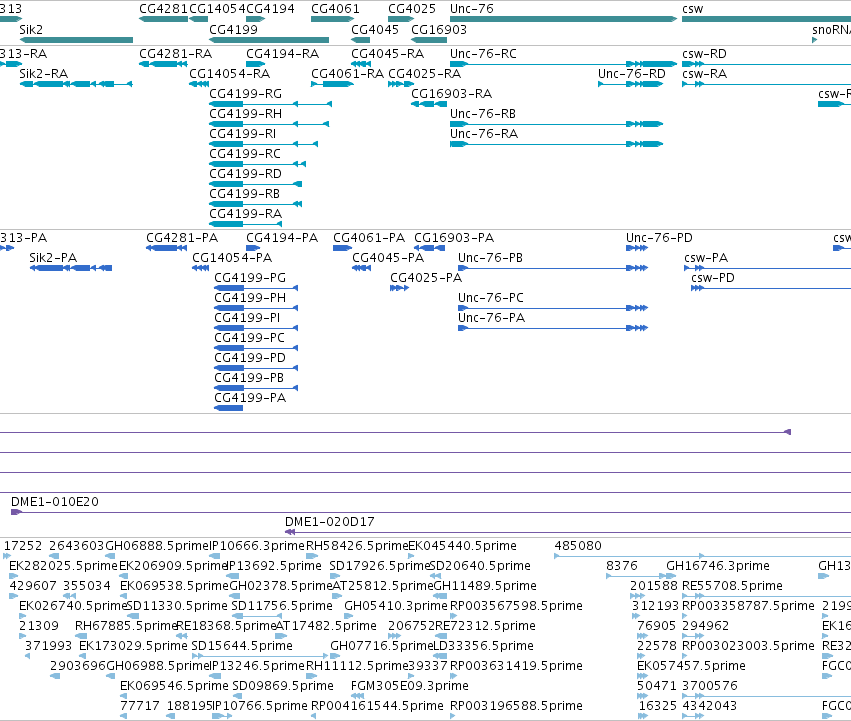
Task: Click transcript CG4199-RI
Action: (264, 144)
